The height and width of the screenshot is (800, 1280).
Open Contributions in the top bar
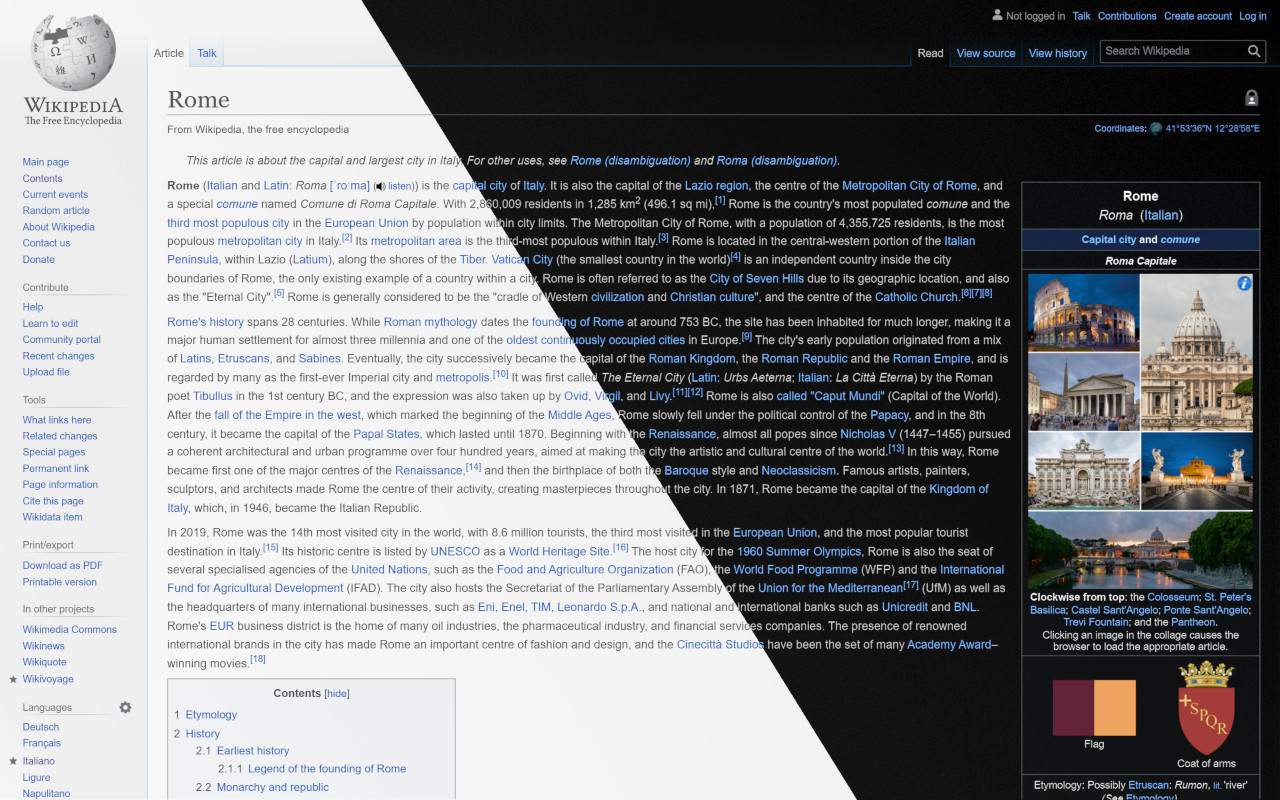[1127, 16]
